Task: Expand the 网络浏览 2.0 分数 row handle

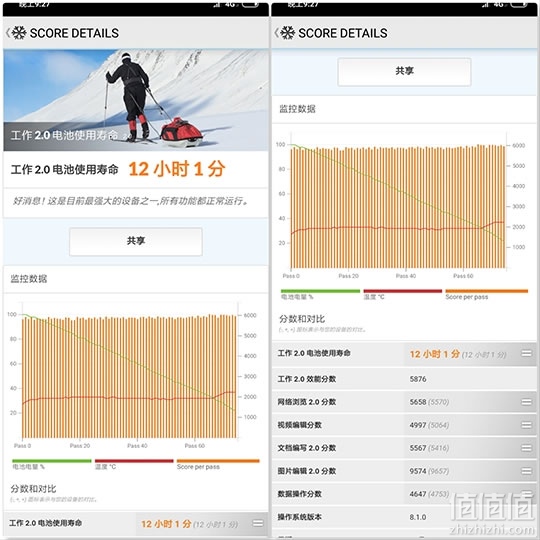Action: [526, 402]
